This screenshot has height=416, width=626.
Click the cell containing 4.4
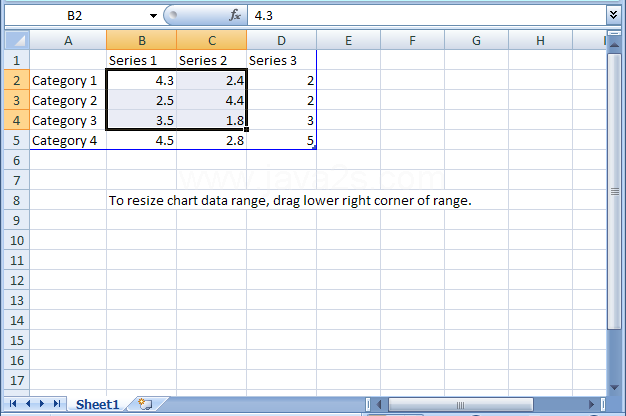212,100
